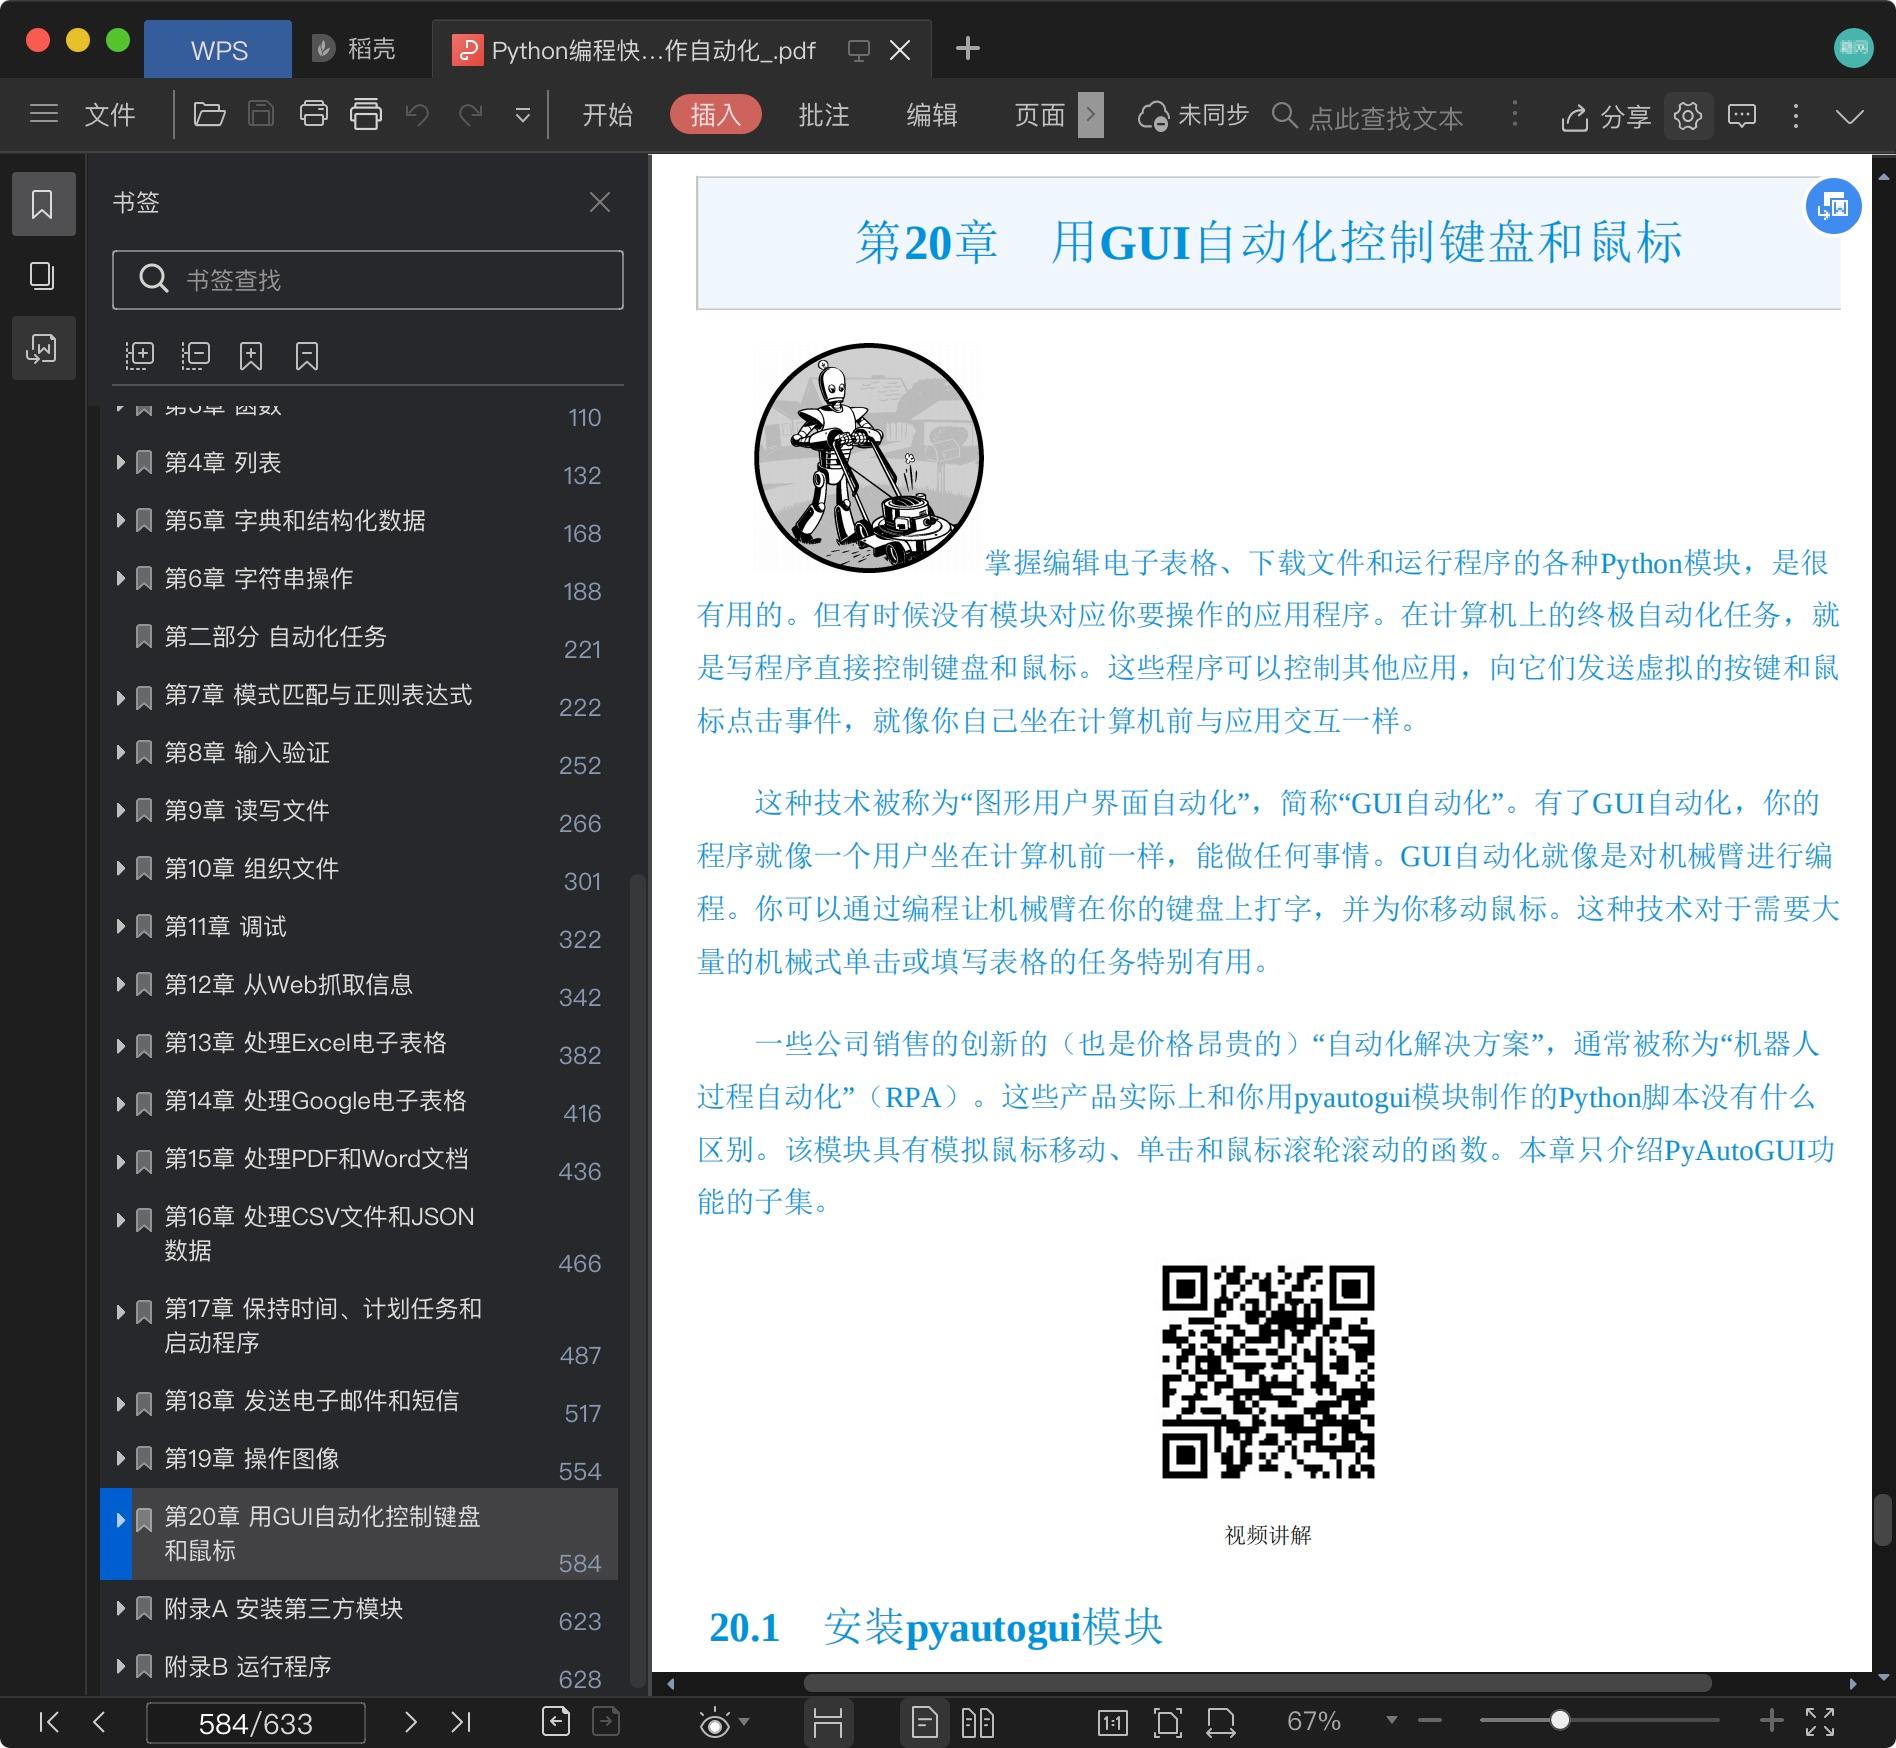Expand the 第4章 列表 bookmark
The height and width of the screenshot is (1748, 1896).
[120, 462]
